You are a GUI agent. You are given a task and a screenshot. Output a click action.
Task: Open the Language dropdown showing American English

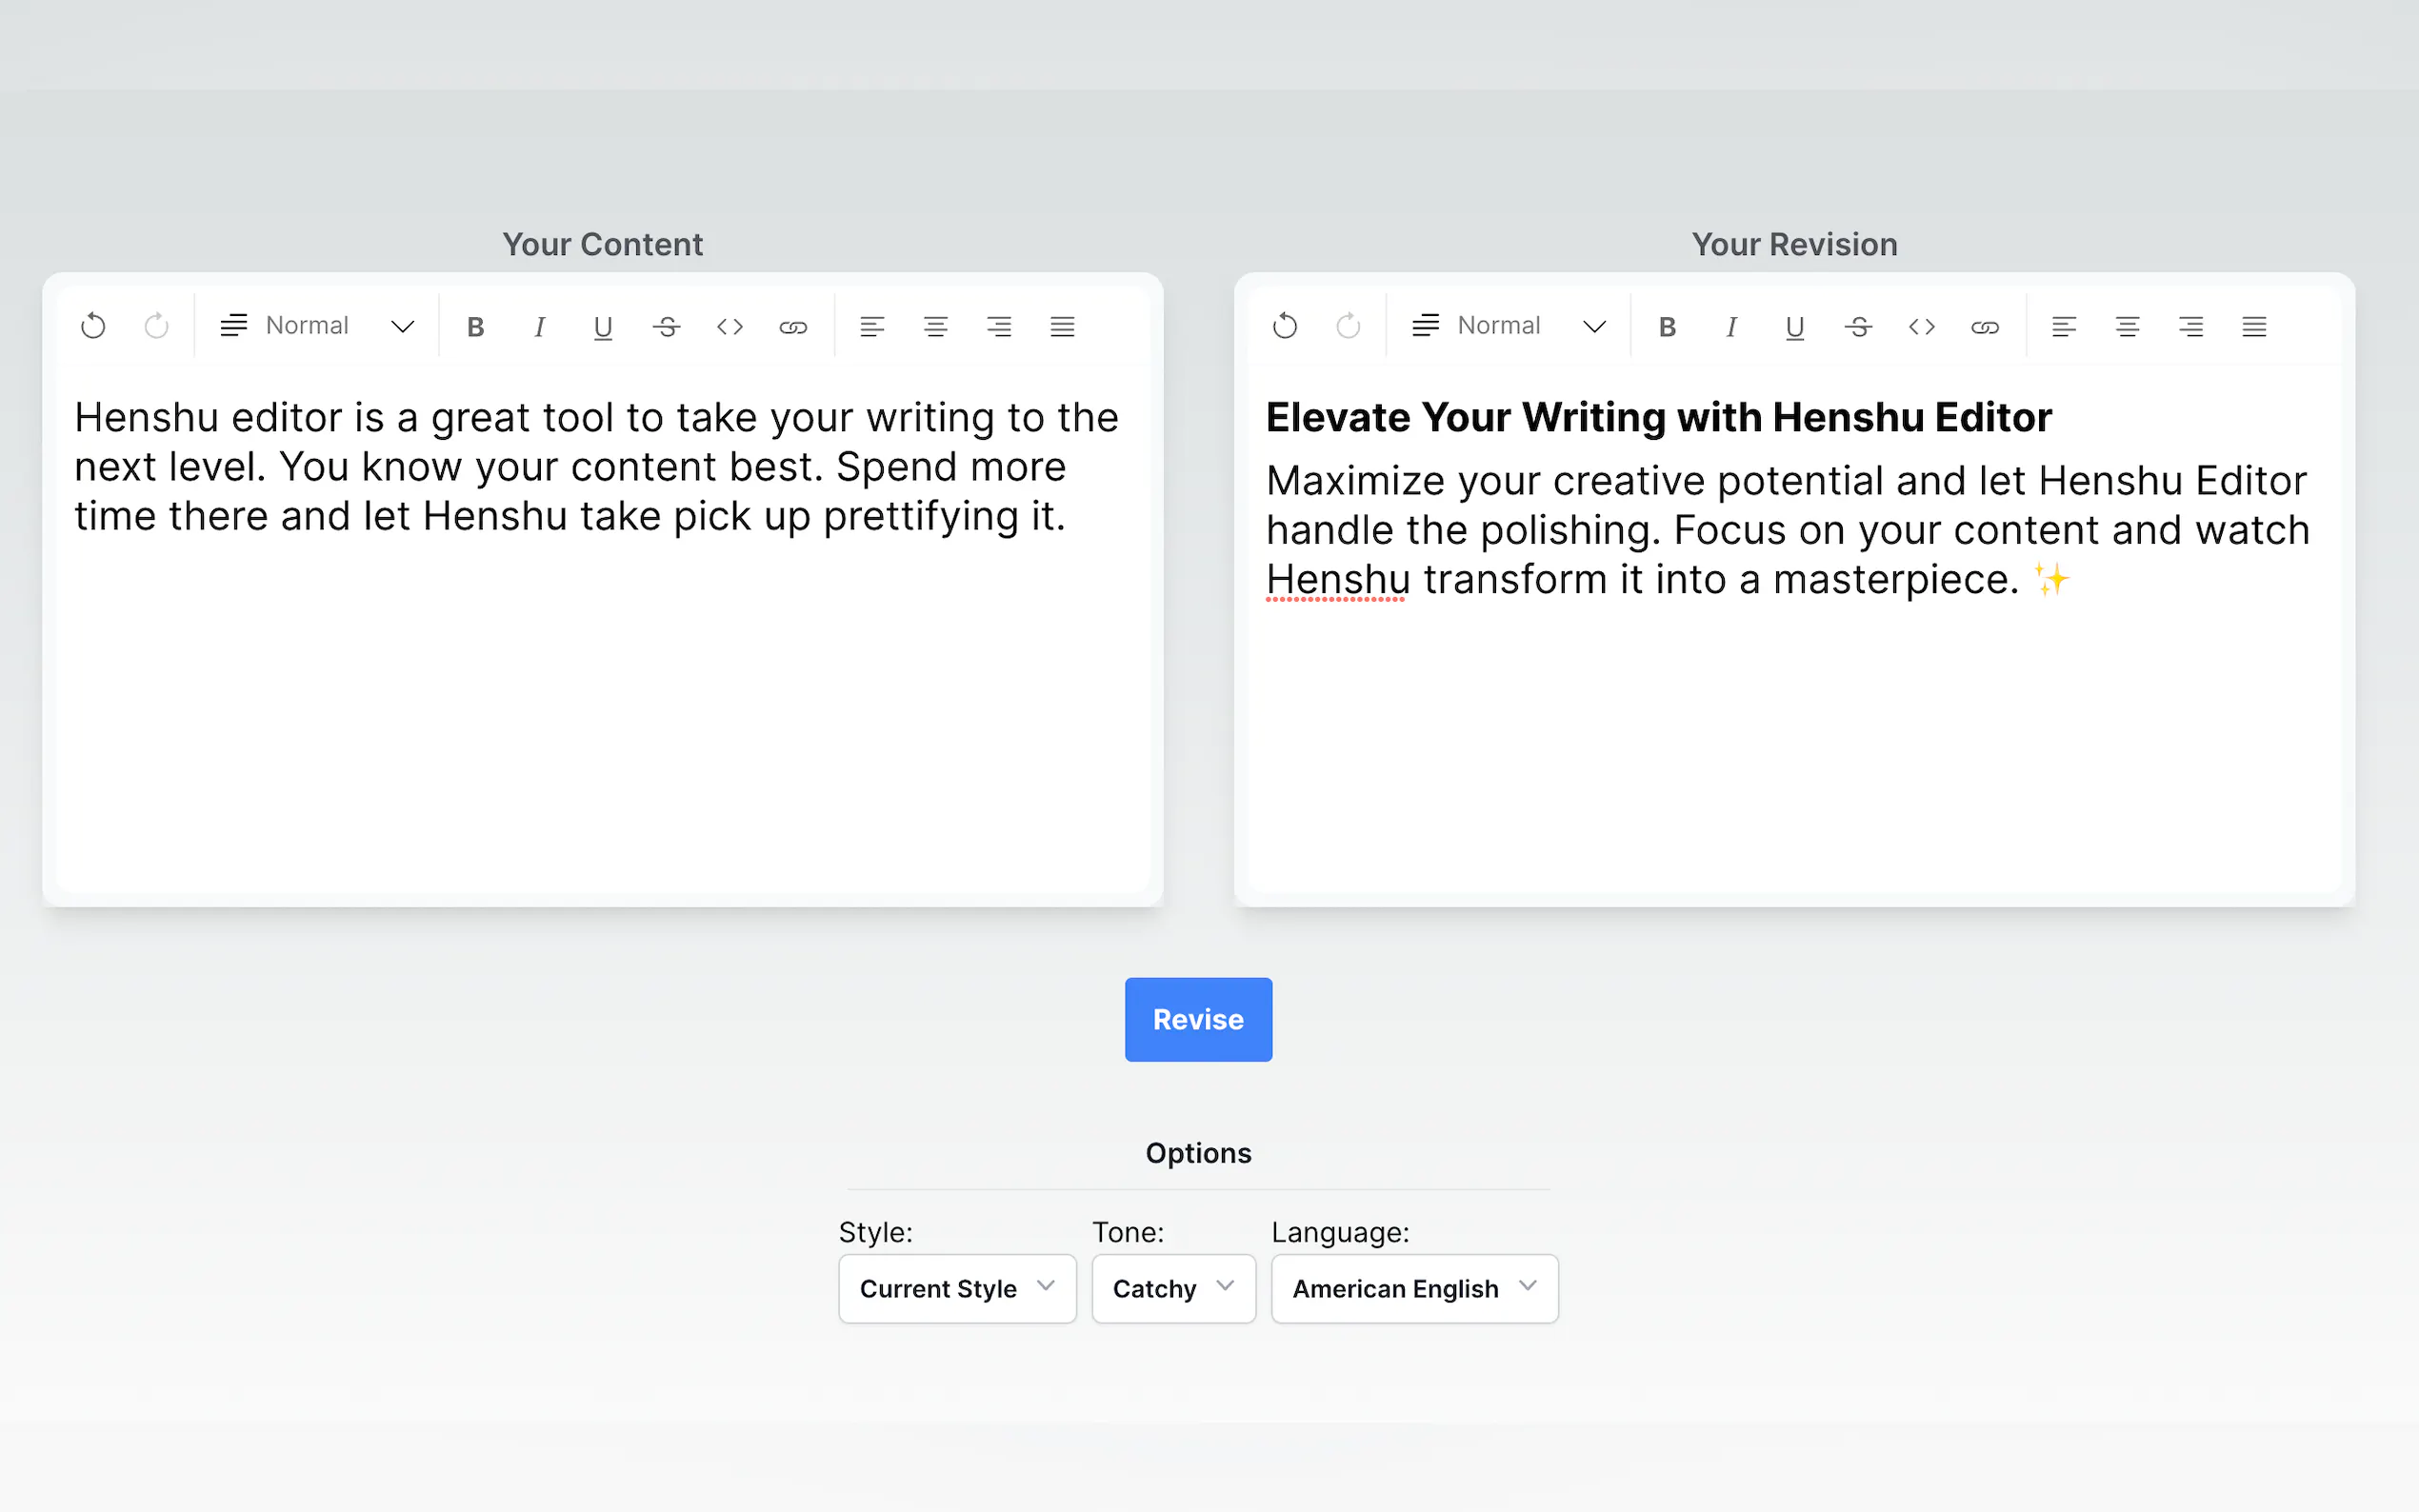(1414, 1288)
